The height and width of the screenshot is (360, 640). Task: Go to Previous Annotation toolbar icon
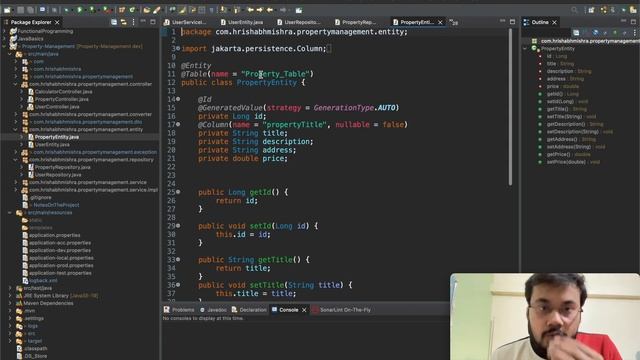[x=237, y=10]
